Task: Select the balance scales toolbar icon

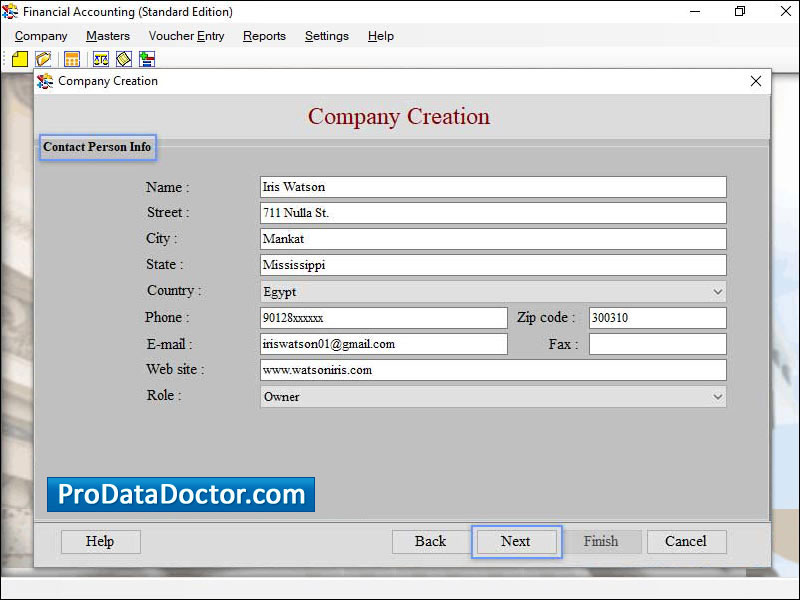Action: [100, 59]
